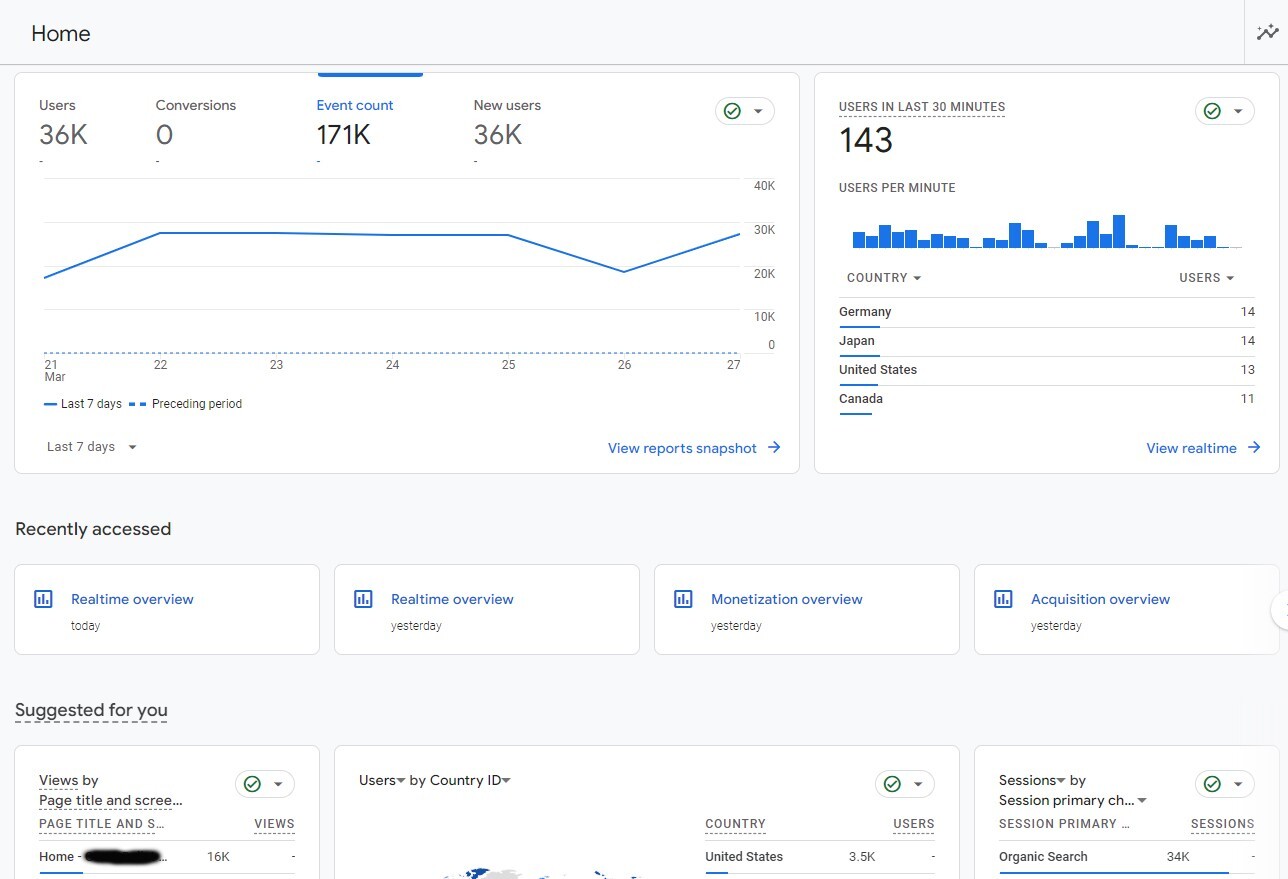The image size is (1288, 879).
Task: Open data quality dropdown on Sessions card
Action: [1225, 784]
